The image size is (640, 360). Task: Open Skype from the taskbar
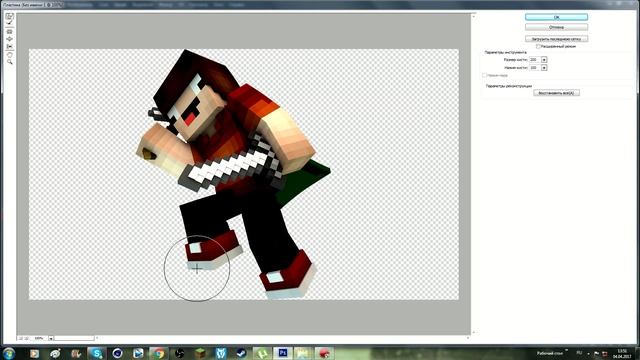97,353
